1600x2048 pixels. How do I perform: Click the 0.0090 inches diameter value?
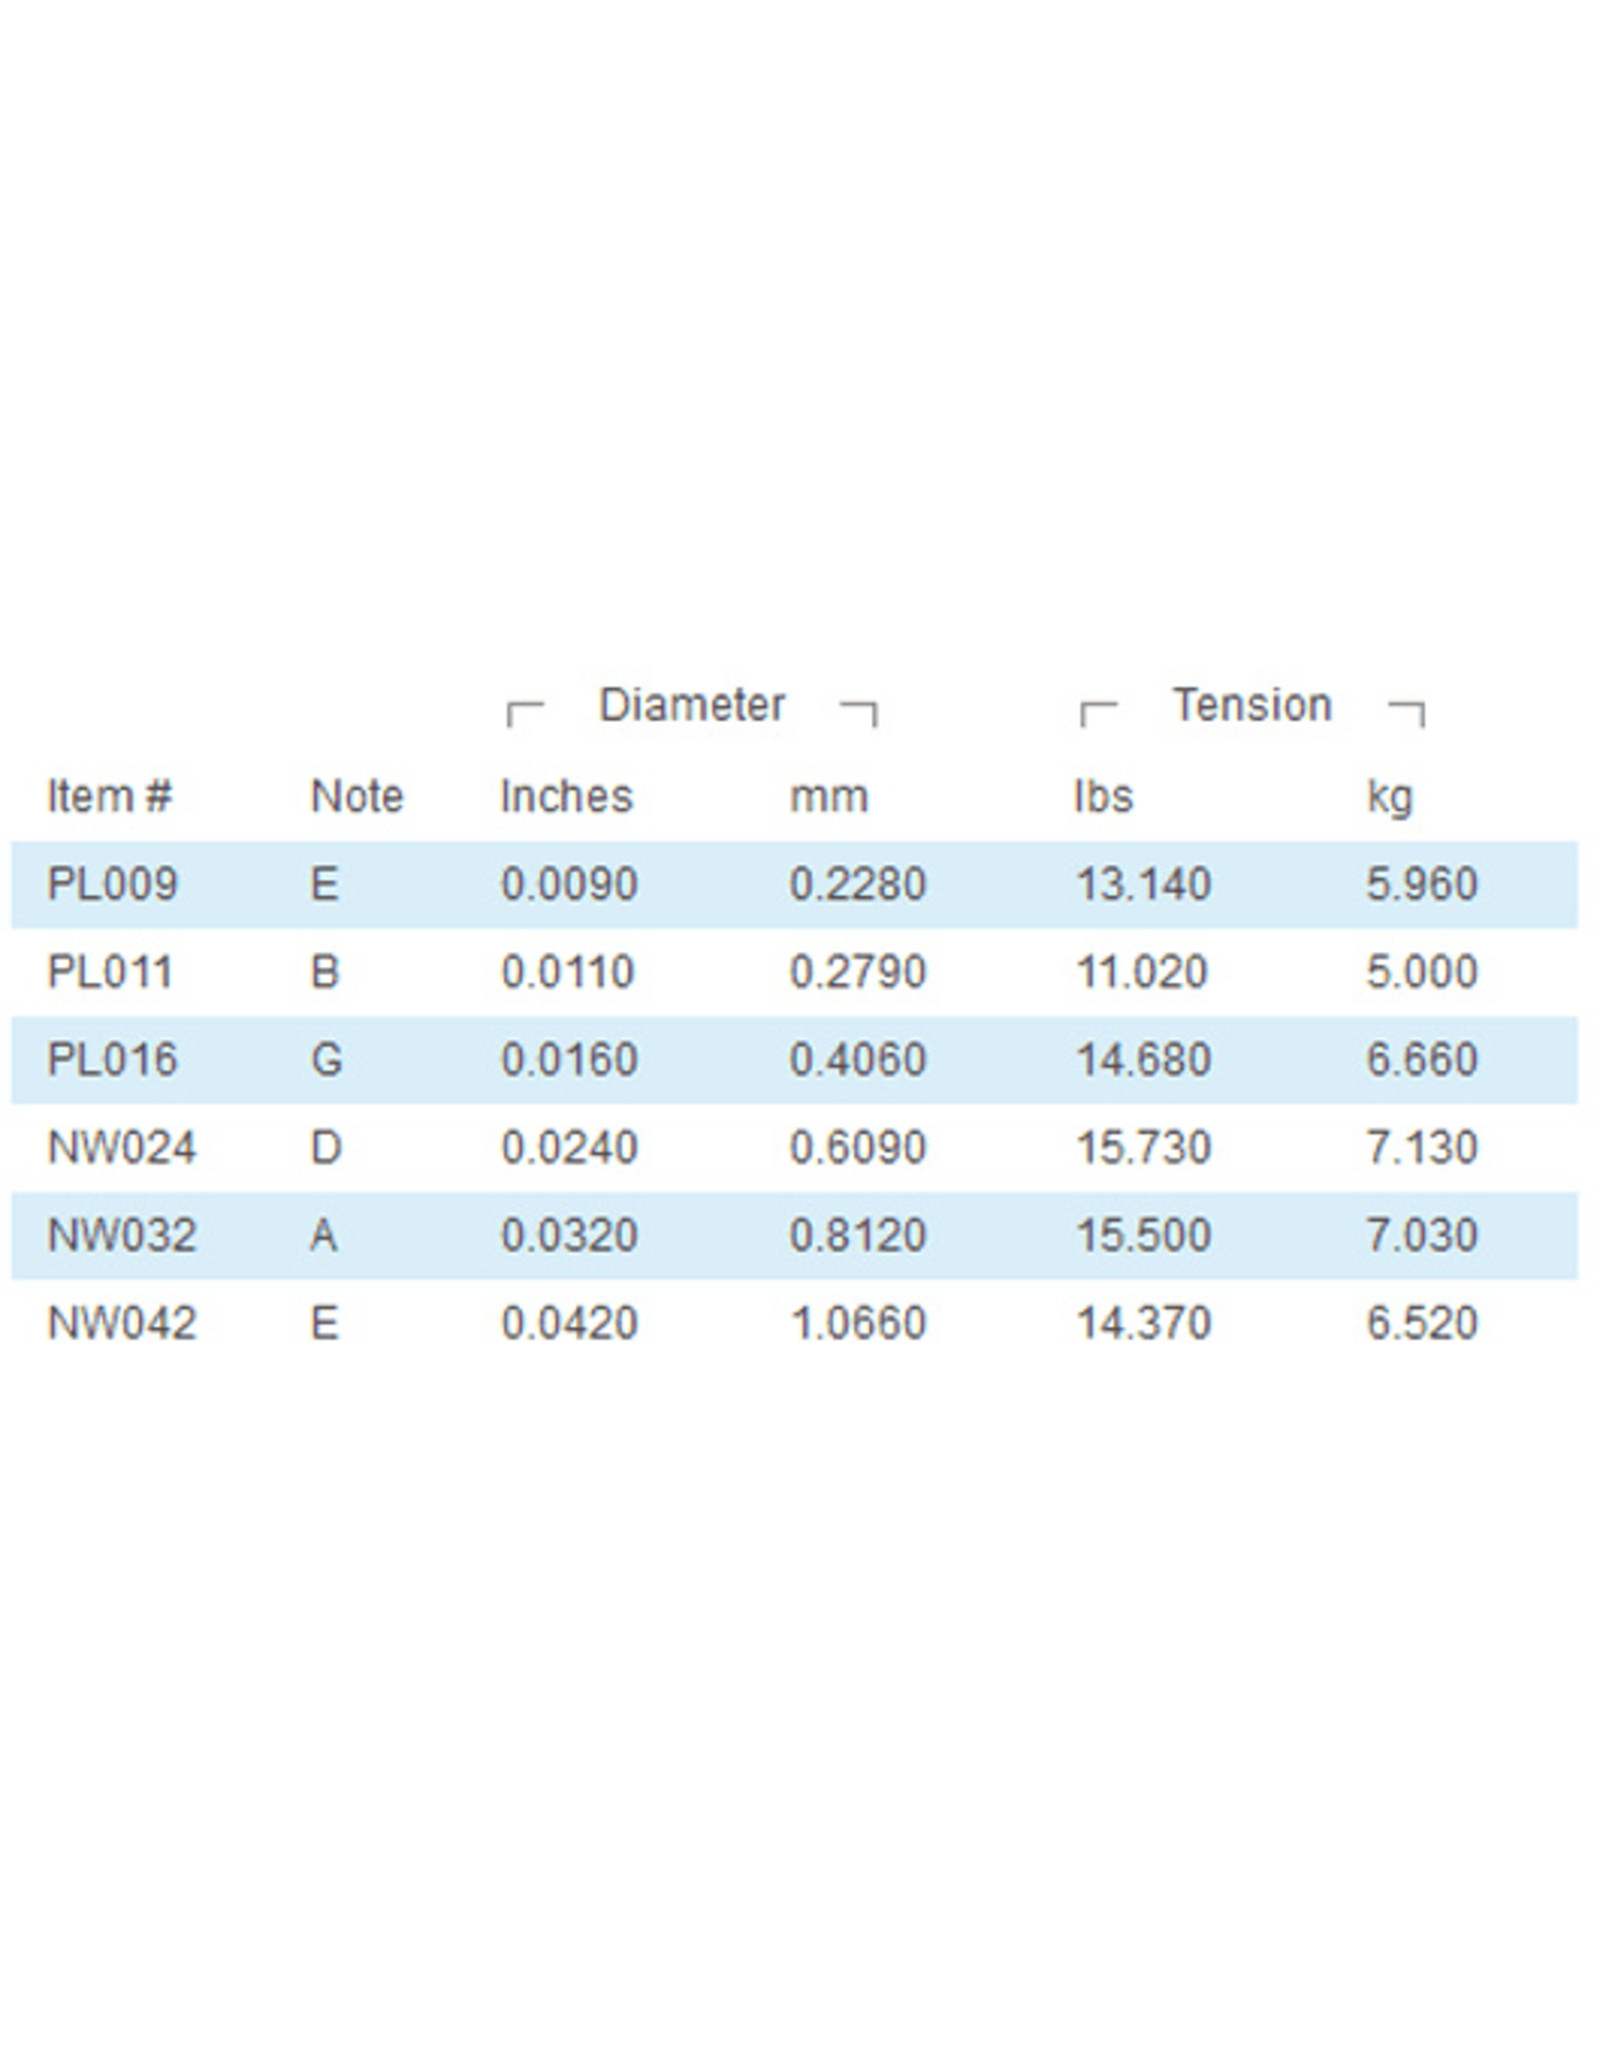point(568,884)
